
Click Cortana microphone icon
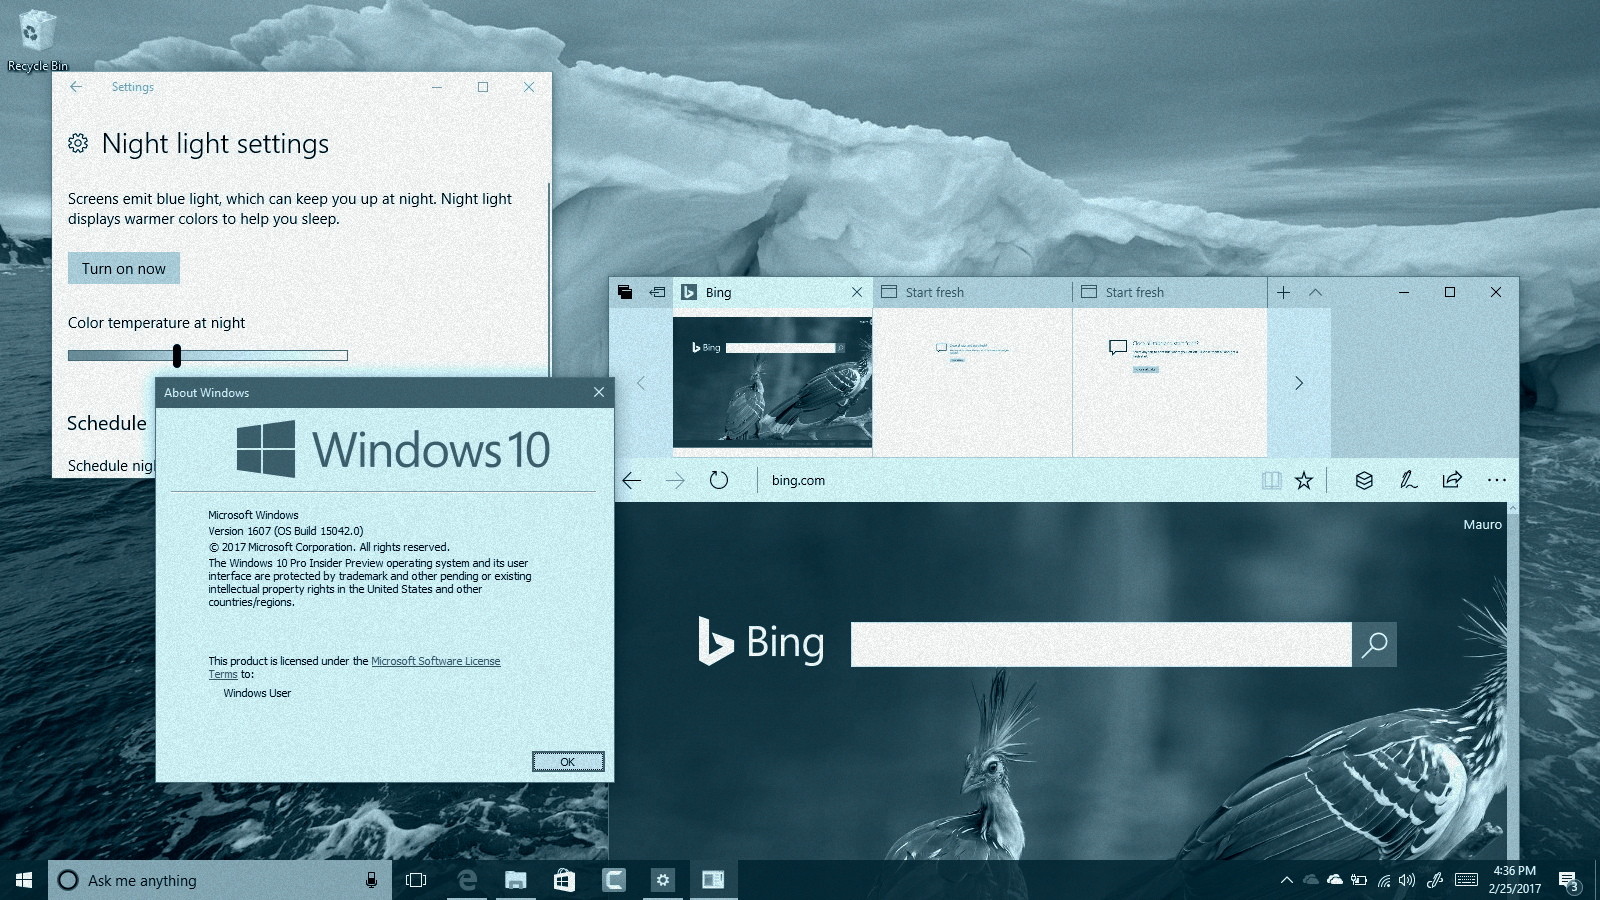pyautogui.click(x=371, y=880)
